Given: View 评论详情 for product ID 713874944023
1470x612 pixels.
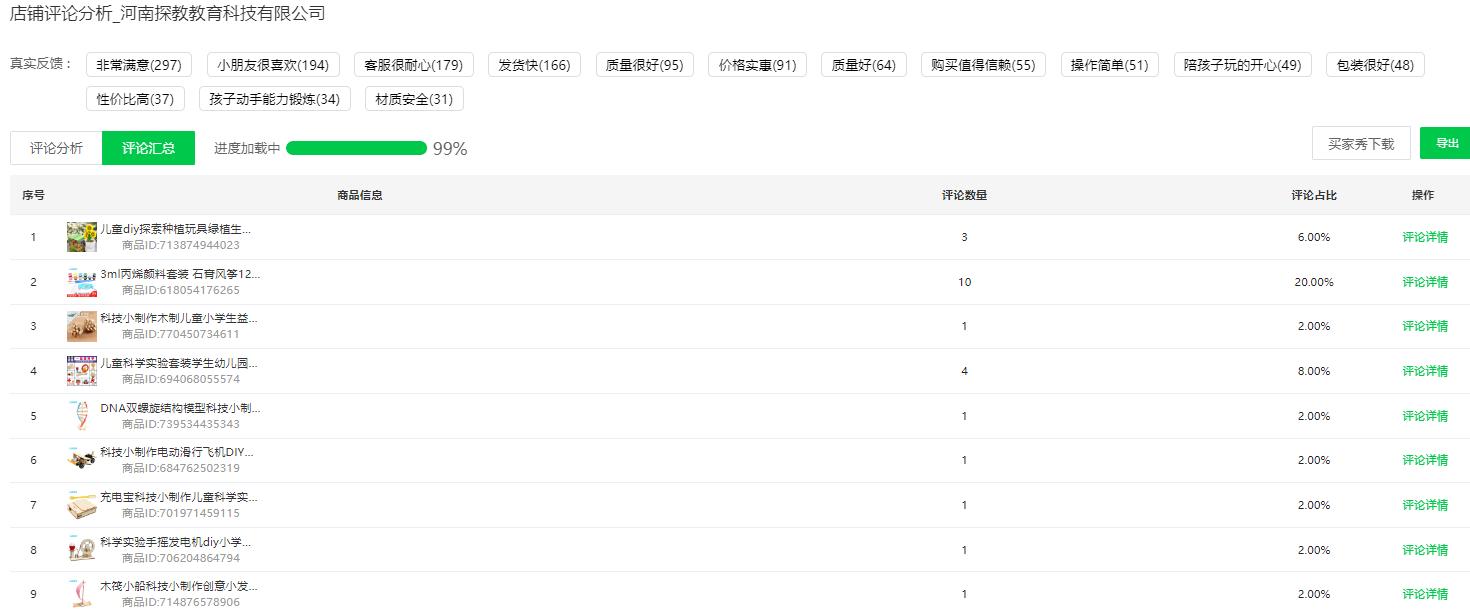Looking at the screenshot, I should click(x=1424, y=238).
